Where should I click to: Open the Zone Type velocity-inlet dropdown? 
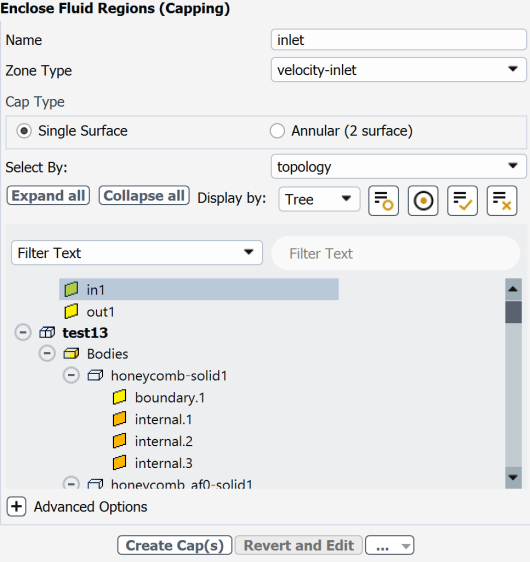[x=398, y=70]
